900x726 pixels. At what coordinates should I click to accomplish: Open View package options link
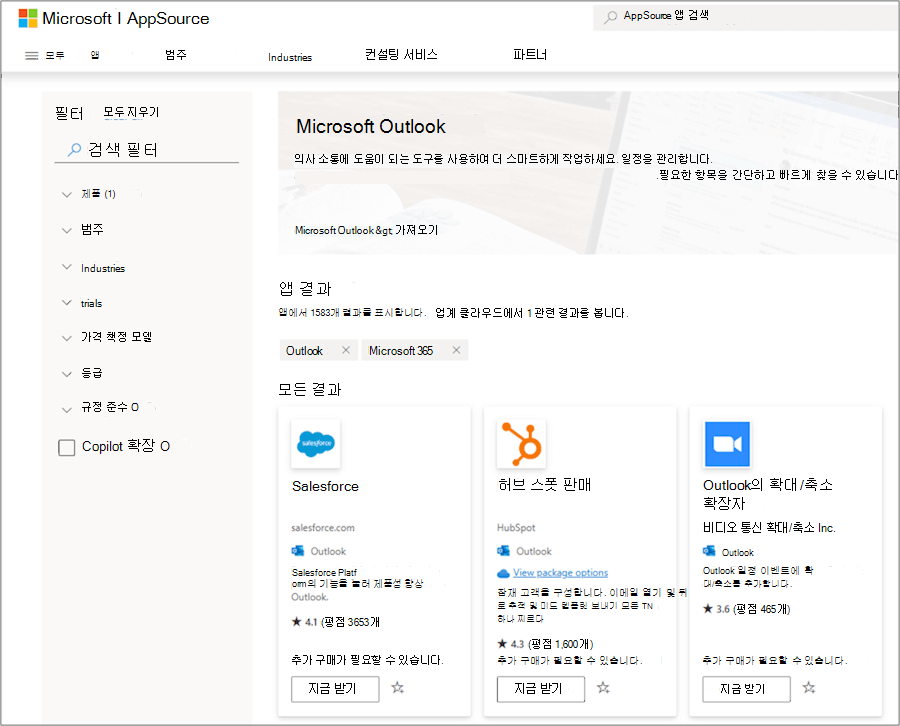[560, 573]
